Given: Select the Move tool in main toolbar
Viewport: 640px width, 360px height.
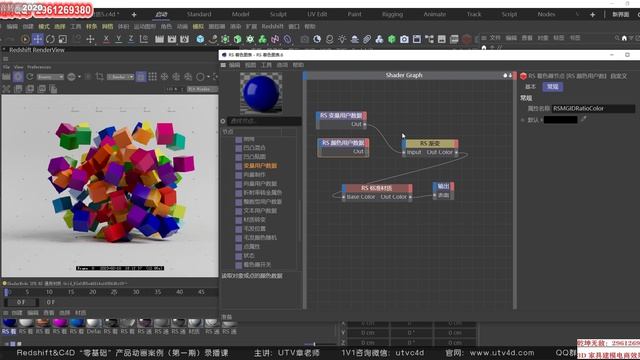Looking at the screenshot, I should tap(38, 39).
